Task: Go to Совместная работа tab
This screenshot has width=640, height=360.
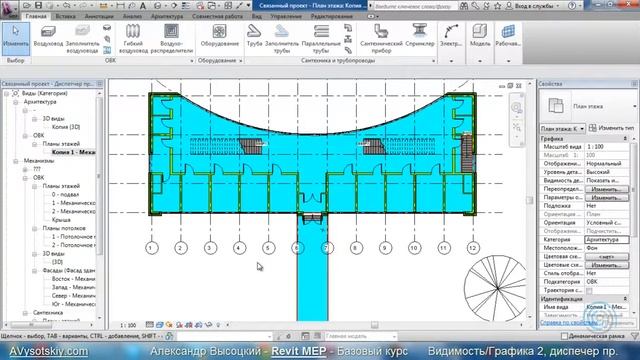Action: coord(217,16)
